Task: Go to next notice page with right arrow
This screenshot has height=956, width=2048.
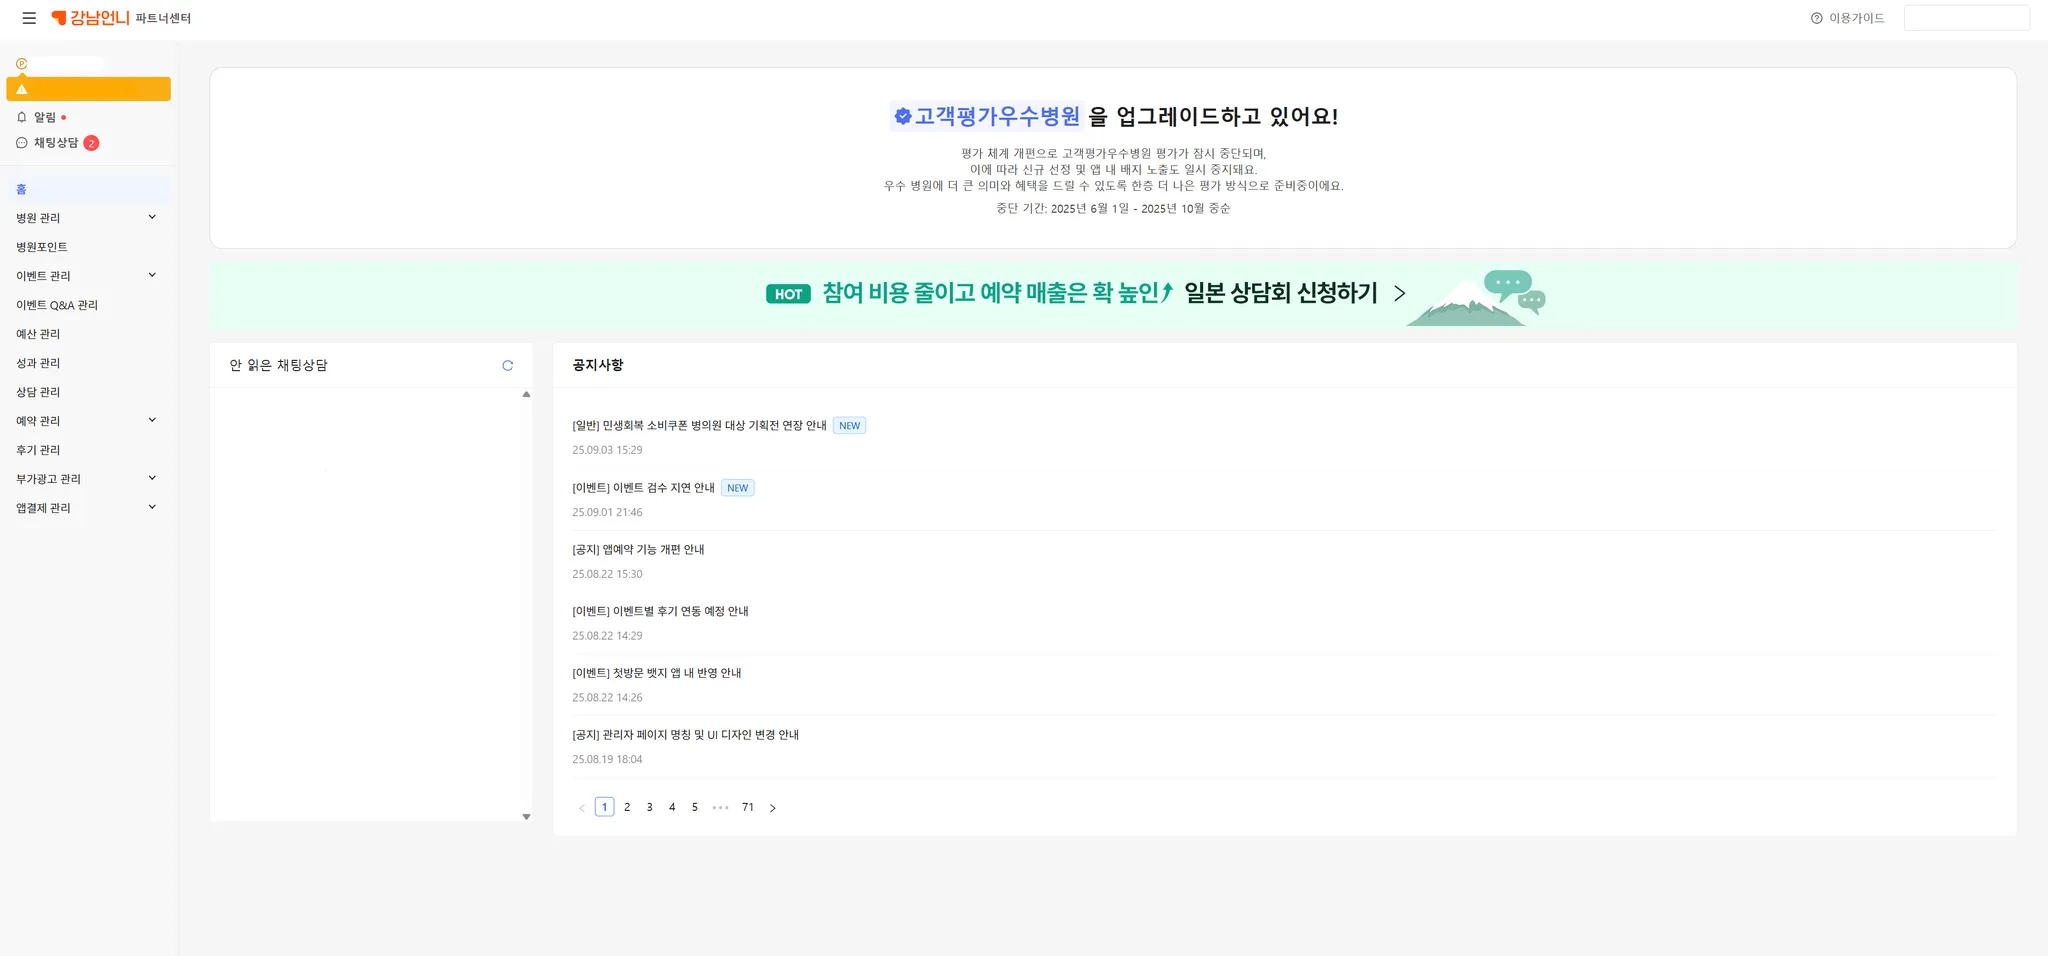Action: pyautogui.click(x=772, y=808)
